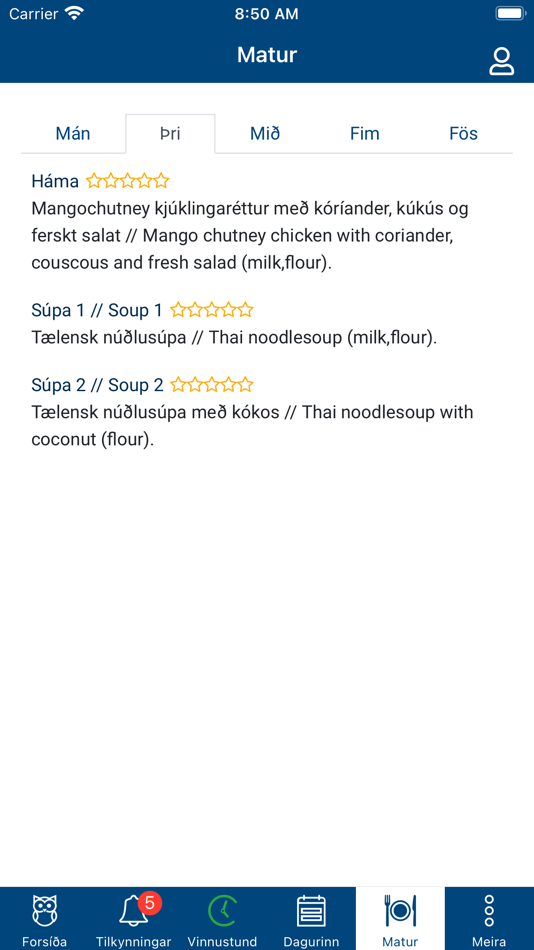This screenshot has width=534, height=950.
Task: Open the Dagurinn calendar icon
Action: pos(311,911)
